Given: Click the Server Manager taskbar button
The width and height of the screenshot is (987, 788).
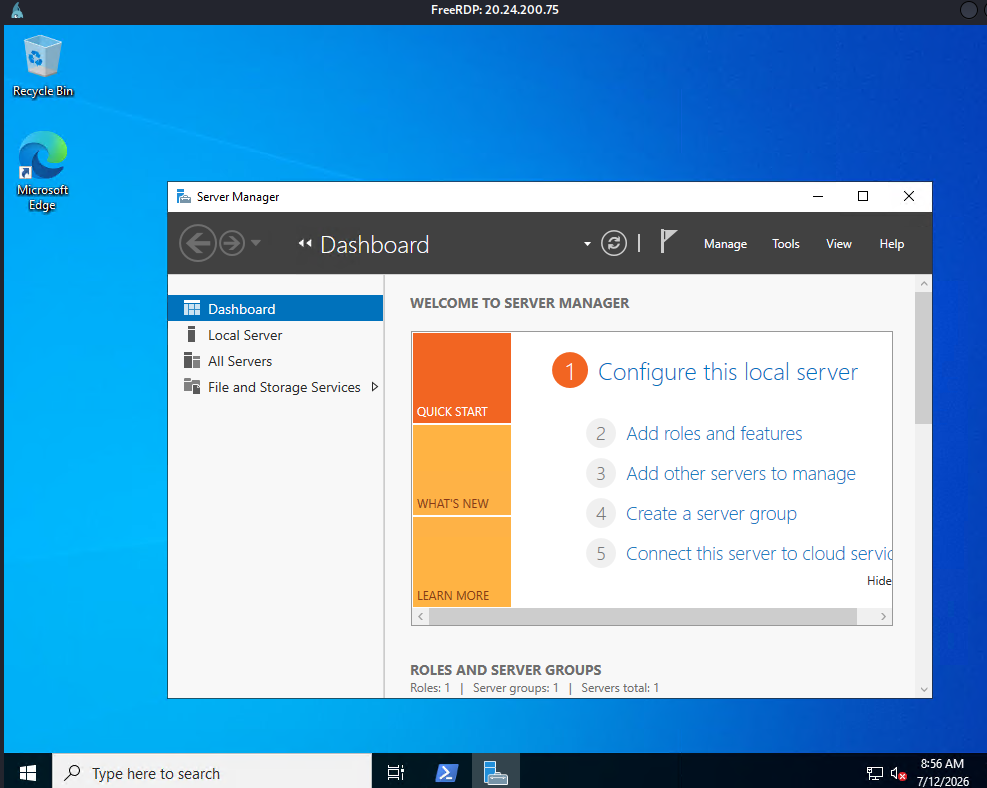Looking at the screenshot, I should tap(495, 772).
